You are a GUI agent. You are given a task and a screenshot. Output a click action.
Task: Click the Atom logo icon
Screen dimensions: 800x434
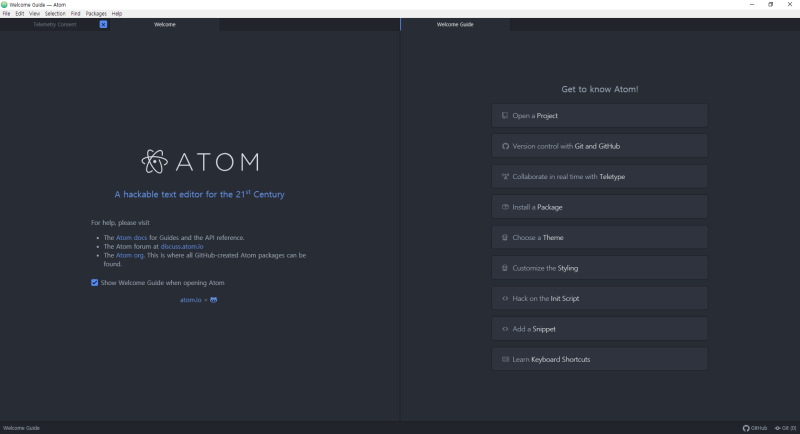[x=155, y=162]
